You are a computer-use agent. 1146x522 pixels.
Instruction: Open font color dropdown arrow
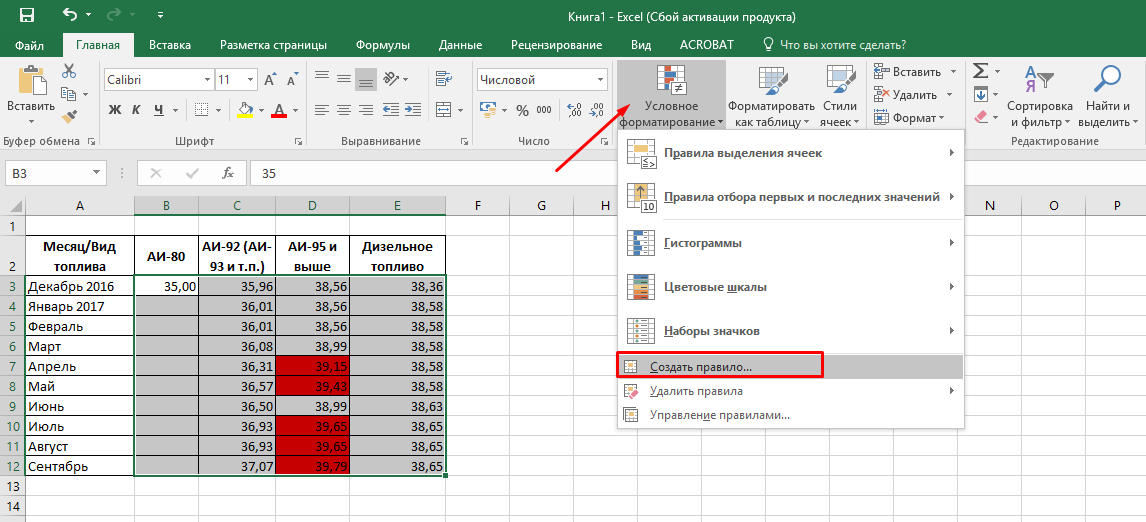295,110
